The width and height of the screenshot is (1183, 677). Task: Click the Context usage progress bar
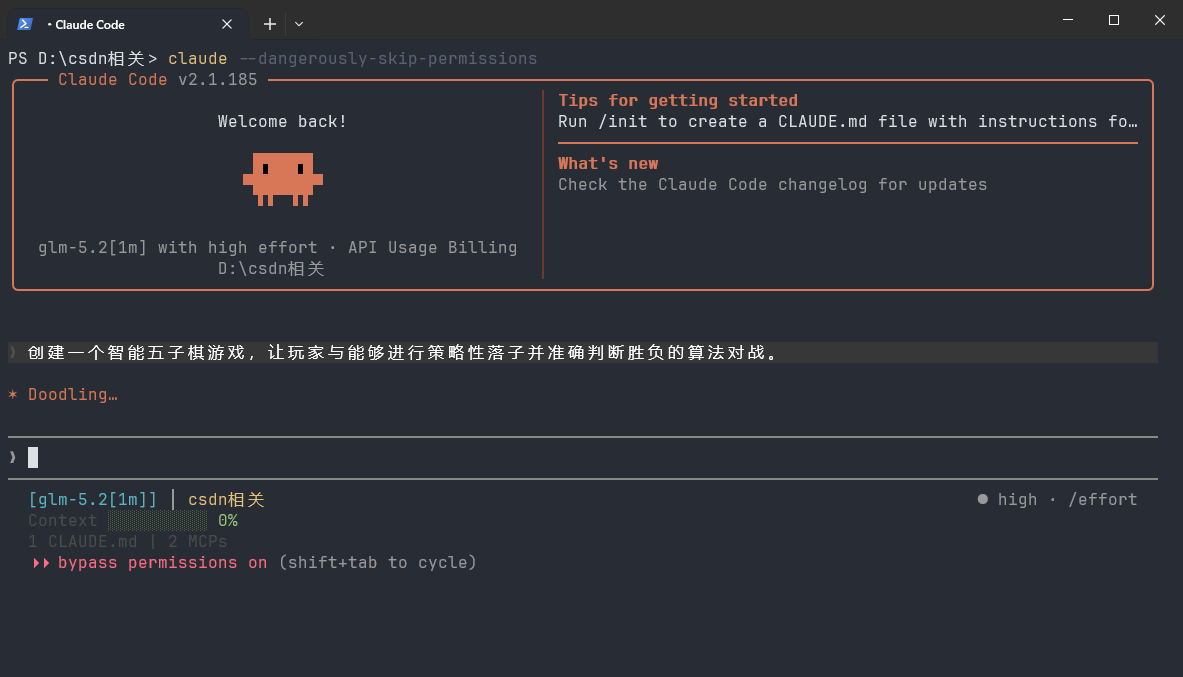click(157, 521)
